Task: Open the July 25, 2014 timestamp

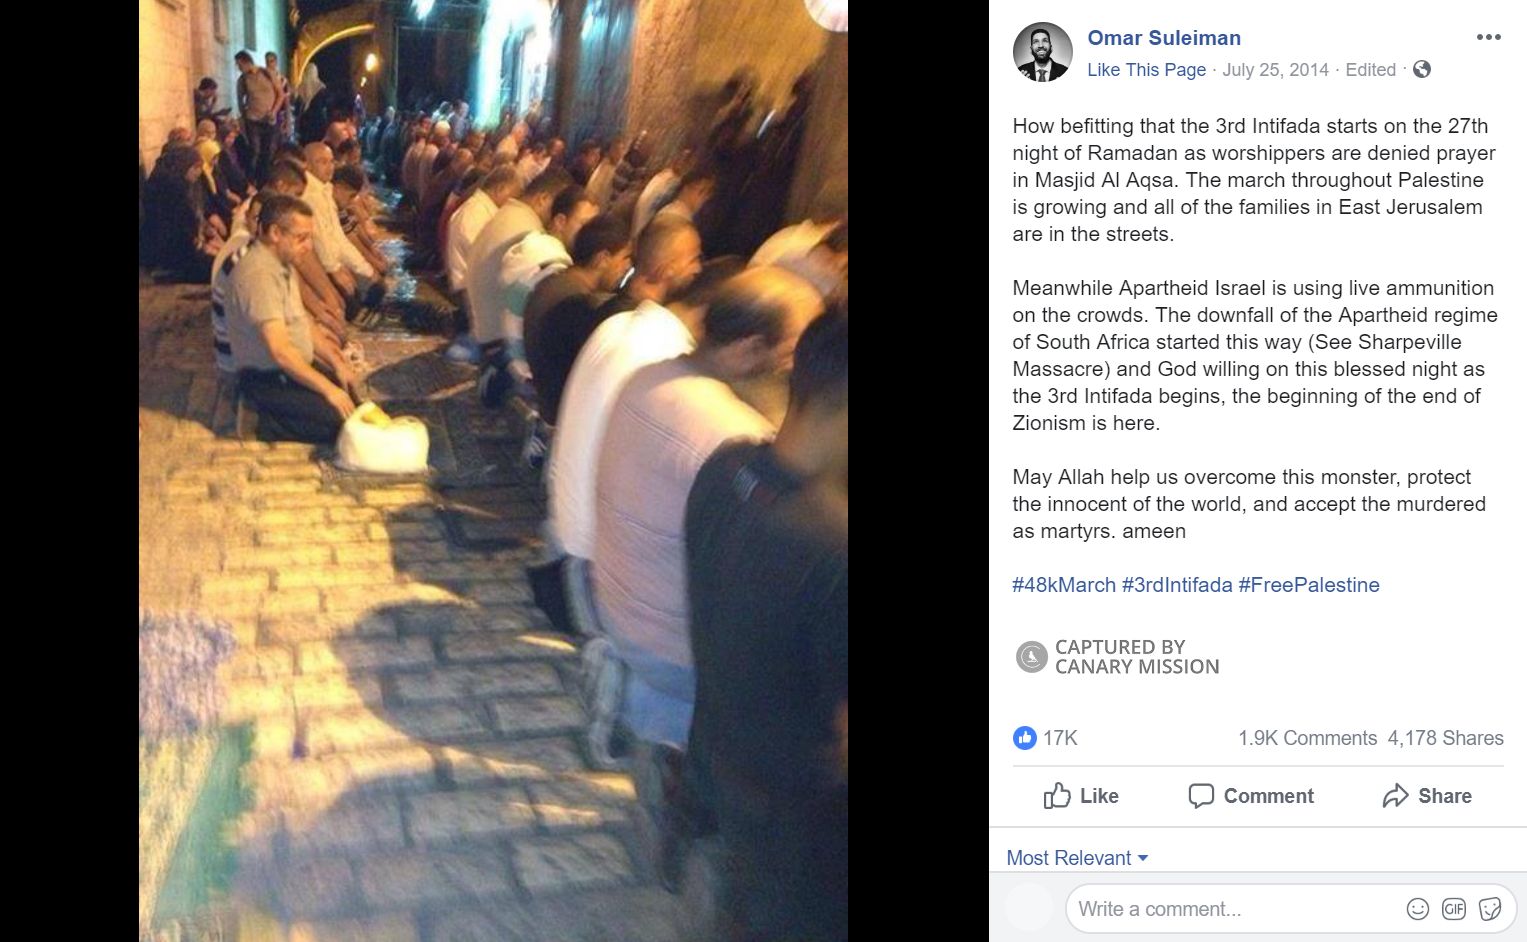Action: click(x=1275, y=70)
